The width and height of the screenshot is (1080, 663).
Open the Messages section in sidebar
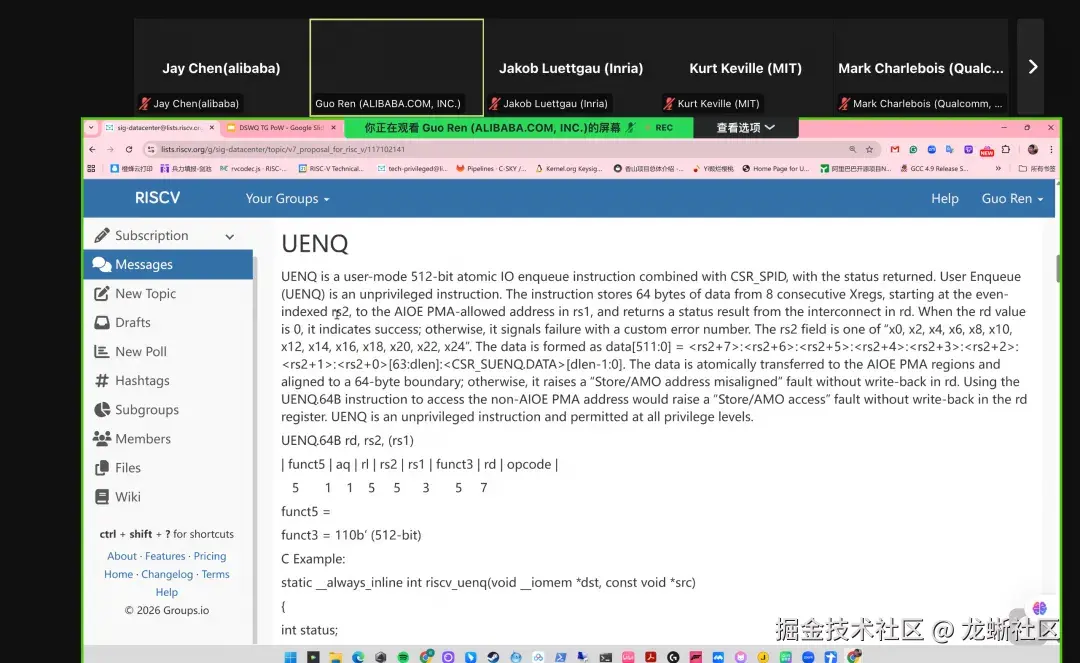pos(168,264)
